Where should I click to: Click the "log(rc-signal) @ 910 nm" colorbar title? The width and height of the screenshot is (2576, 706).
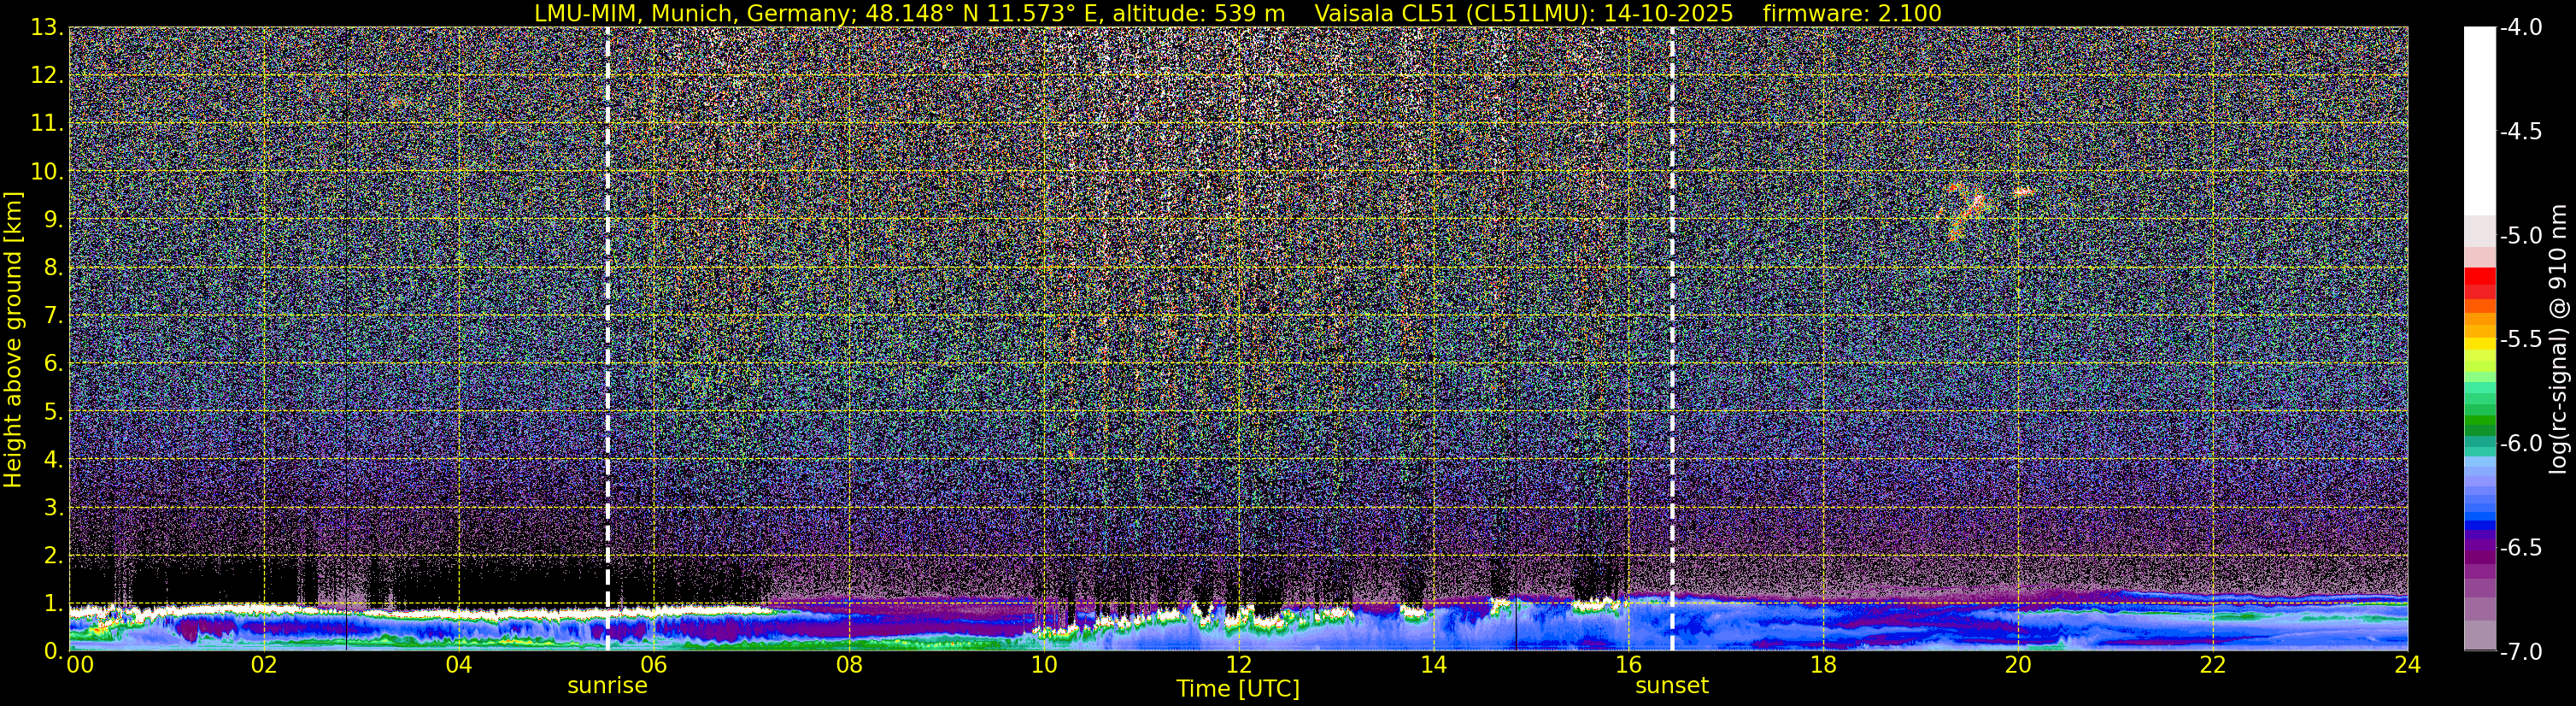point(2559,339)
